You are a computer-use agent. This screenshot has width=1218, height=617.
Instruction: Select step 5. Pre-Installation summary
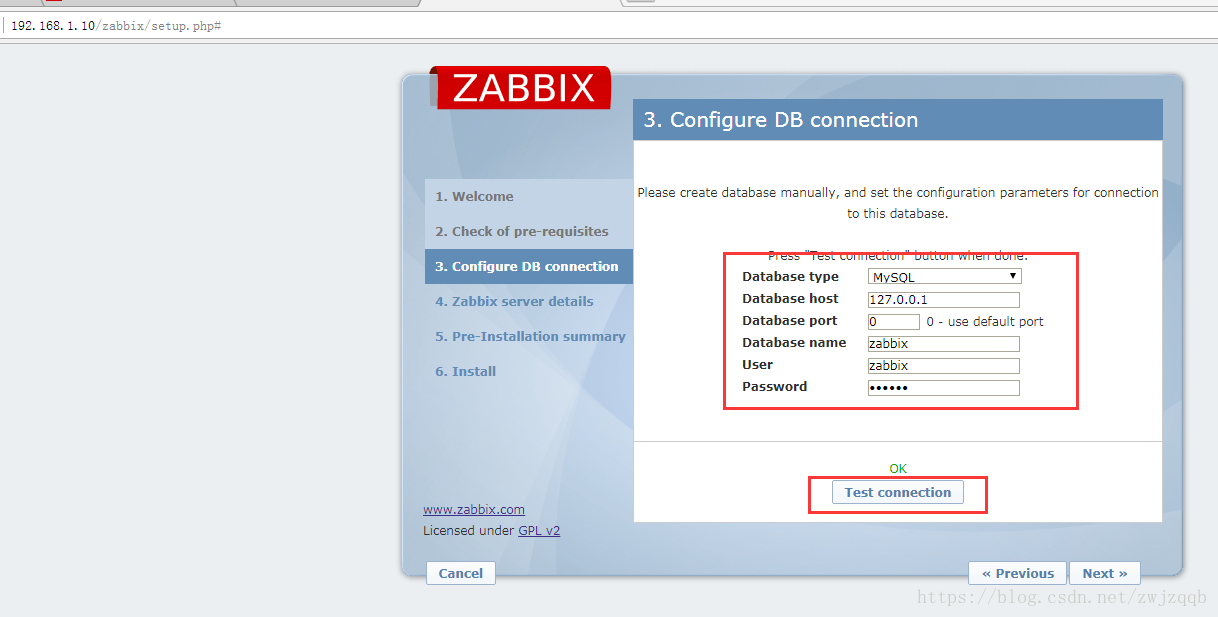[528, 336]
